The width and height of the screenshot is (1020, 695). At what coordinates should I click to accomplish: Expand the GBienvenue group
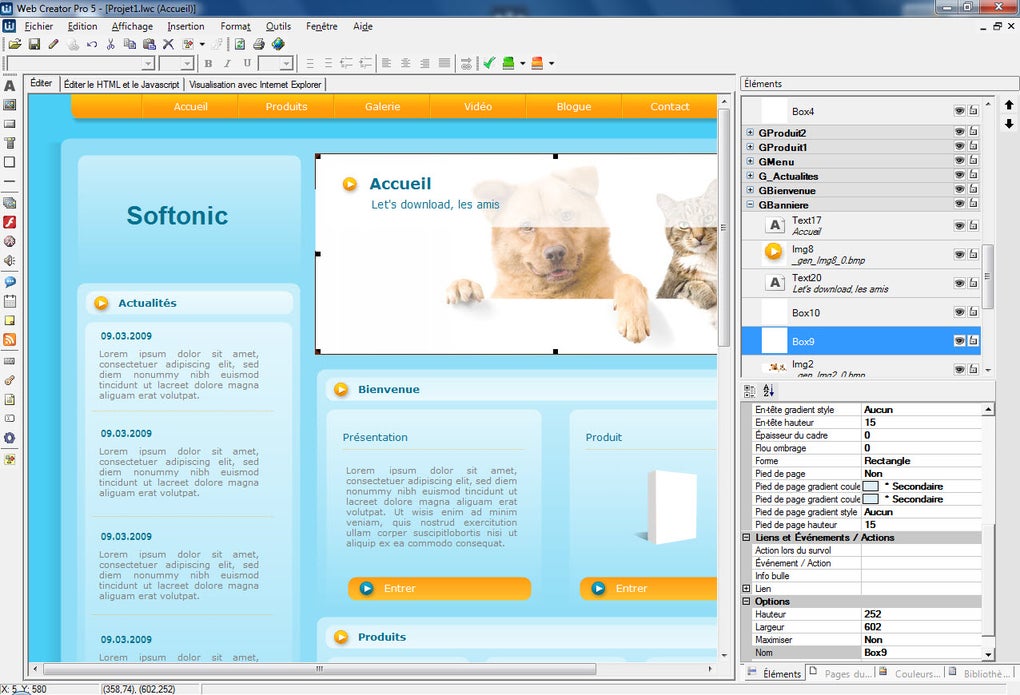[x=750, y=189]
